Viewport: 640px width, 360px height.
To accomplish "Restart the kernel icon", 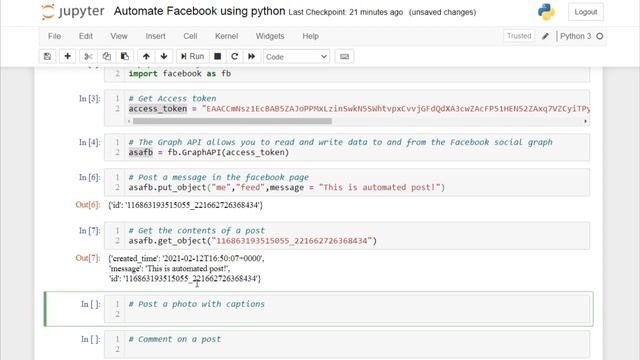I will (235, 56).
